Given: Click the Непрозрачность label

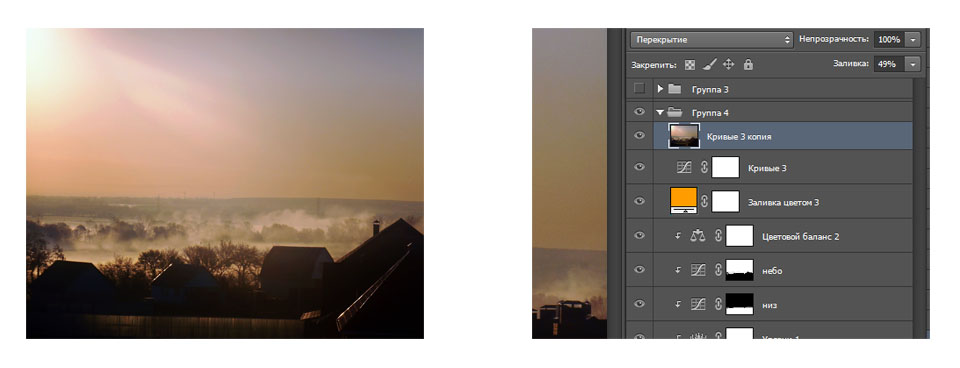Looking at the screenshot, I should pyautogui.click(x=834, y=39).
